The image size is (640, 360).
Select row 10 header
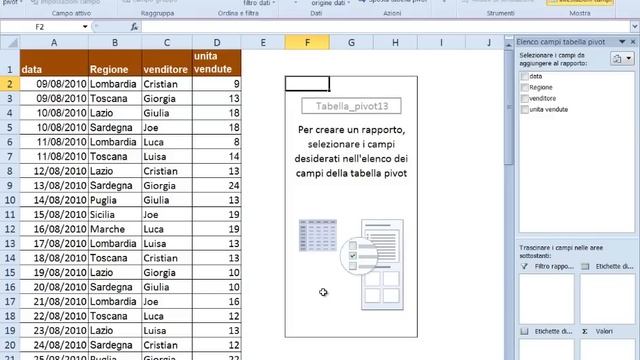pyautogui.click(x=10, y=200)
